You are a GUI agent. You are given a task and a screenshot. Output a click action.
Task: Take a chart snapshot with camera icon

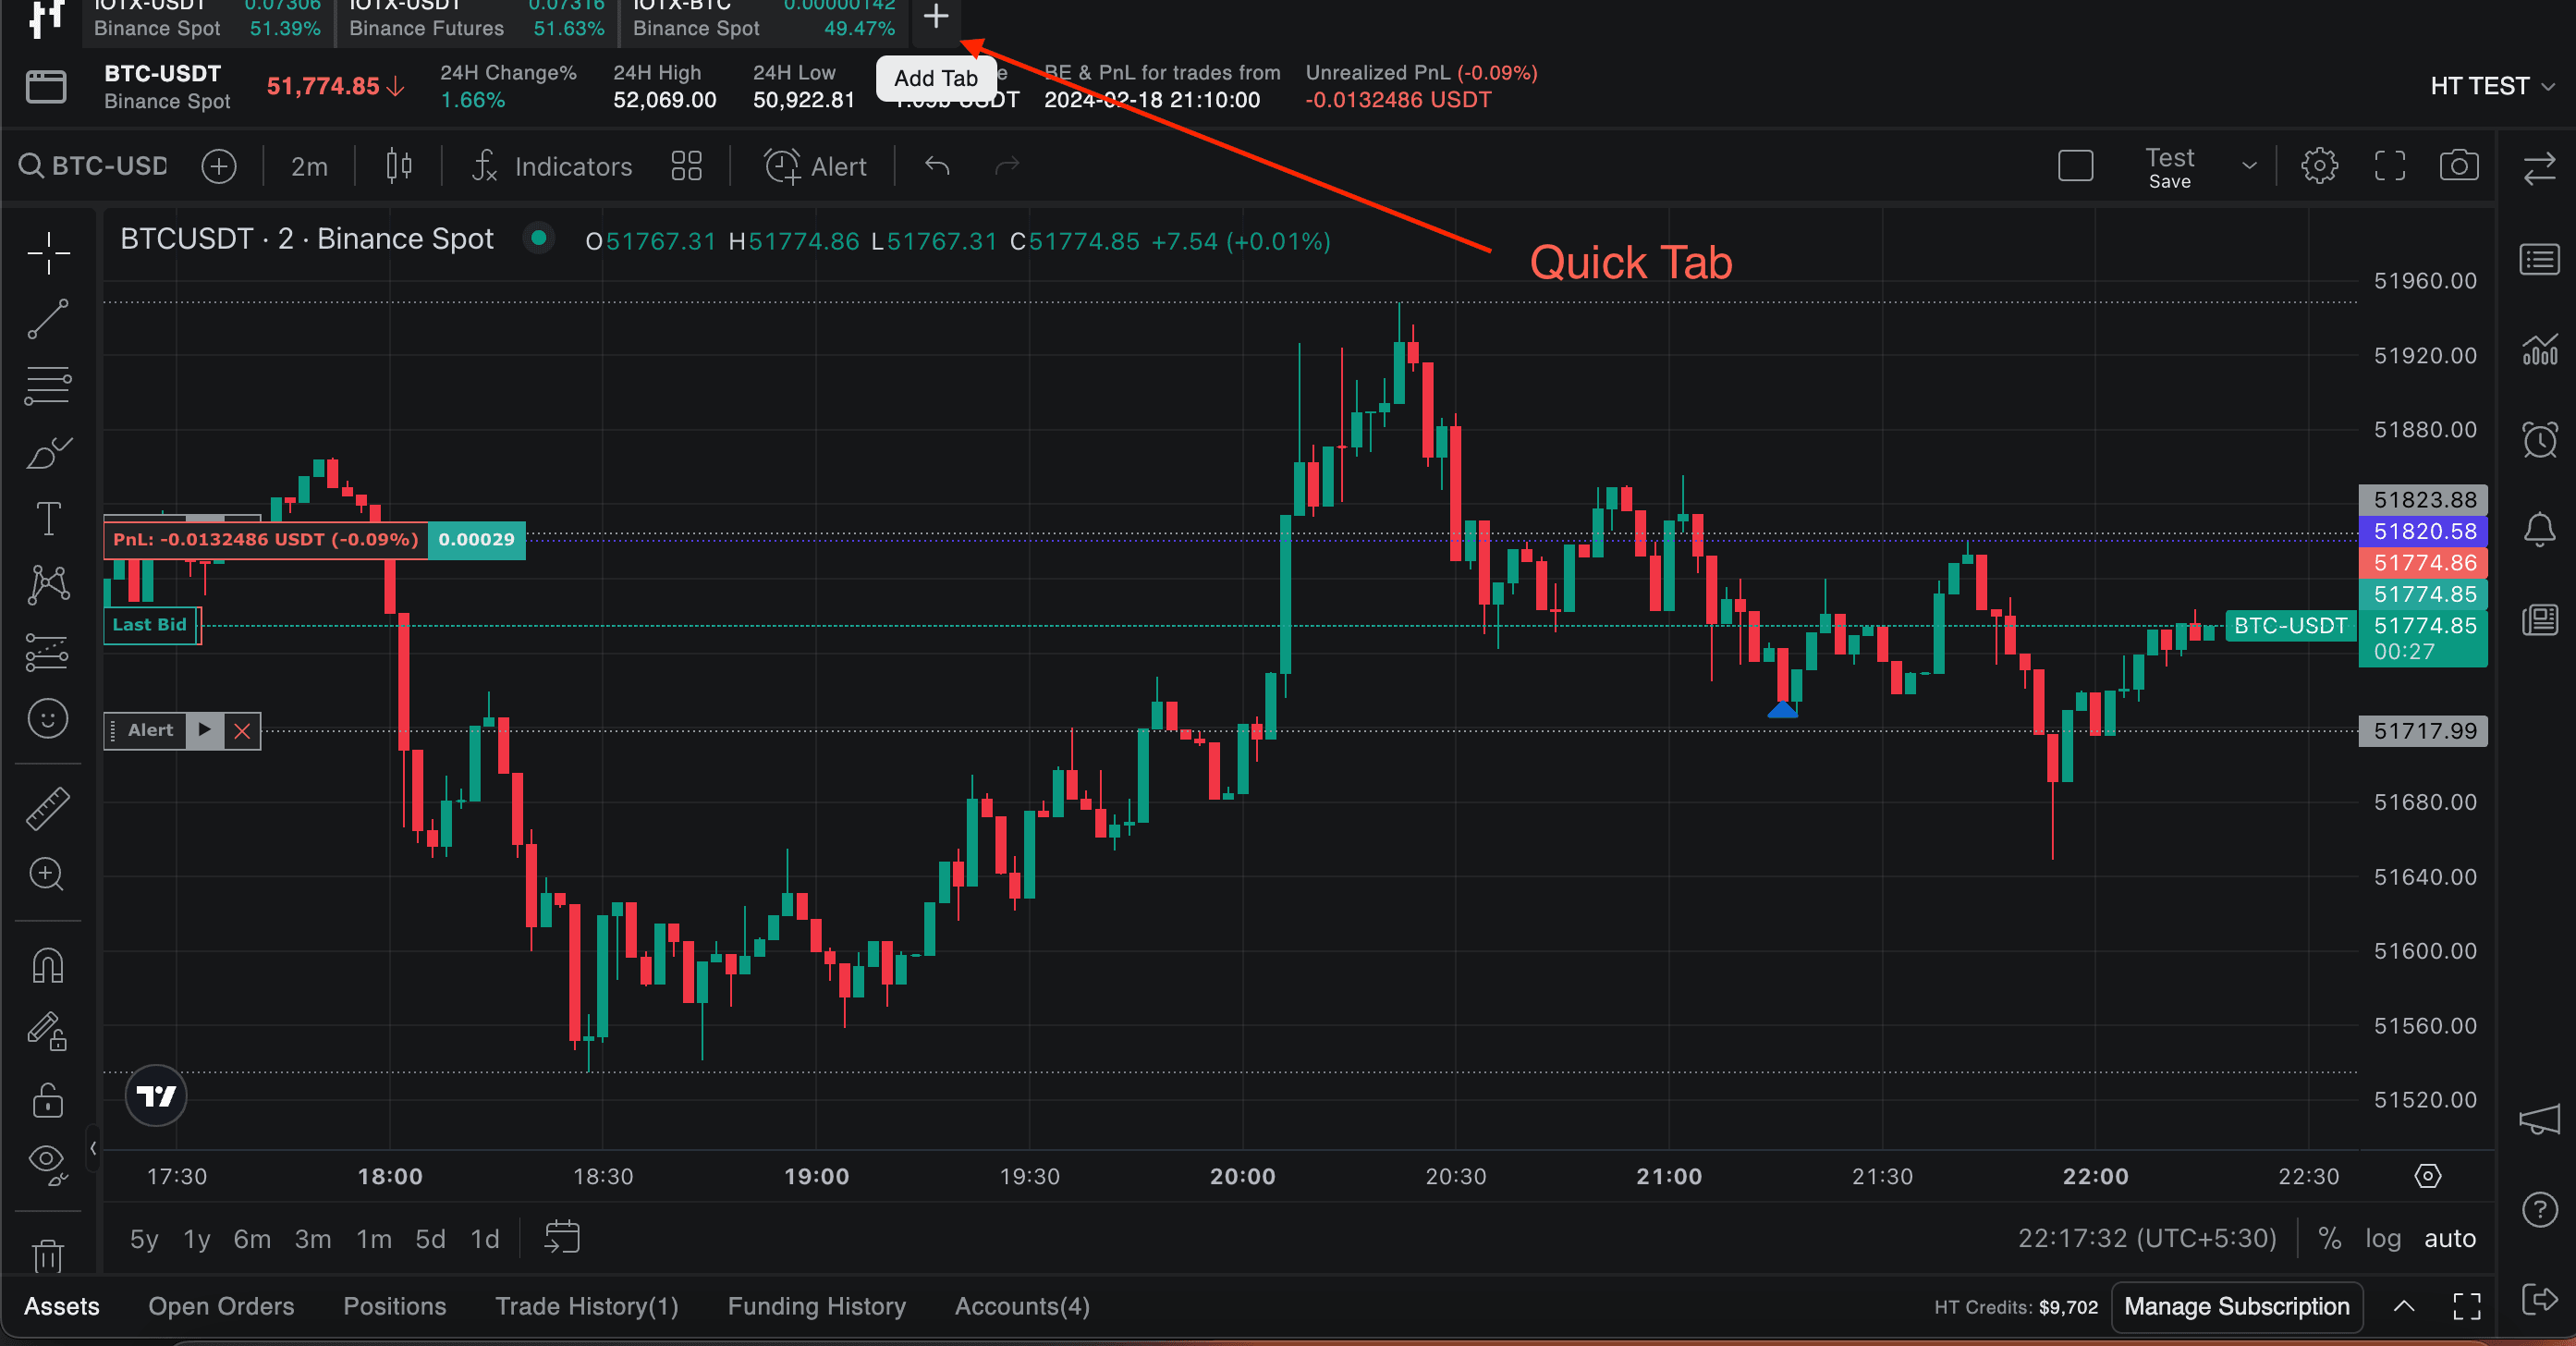click(x=2458, y=166)
